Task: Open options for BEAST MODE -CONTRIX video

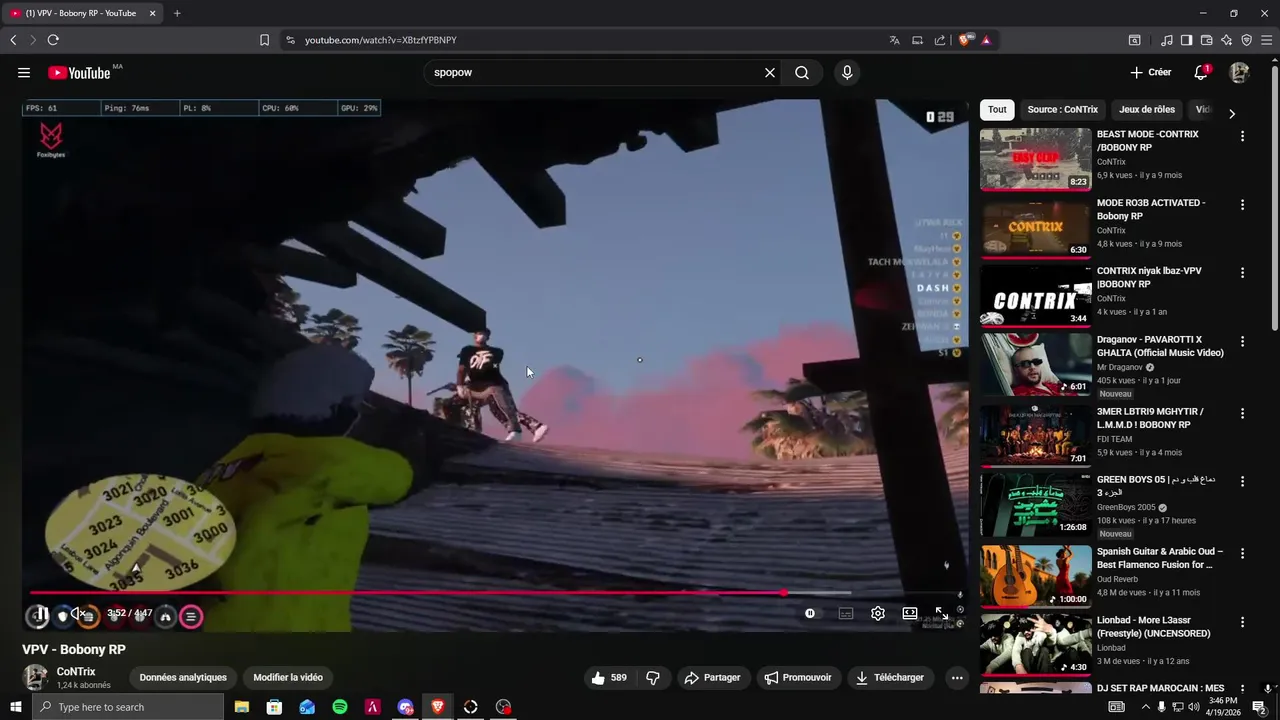Action: (1242, 136)
